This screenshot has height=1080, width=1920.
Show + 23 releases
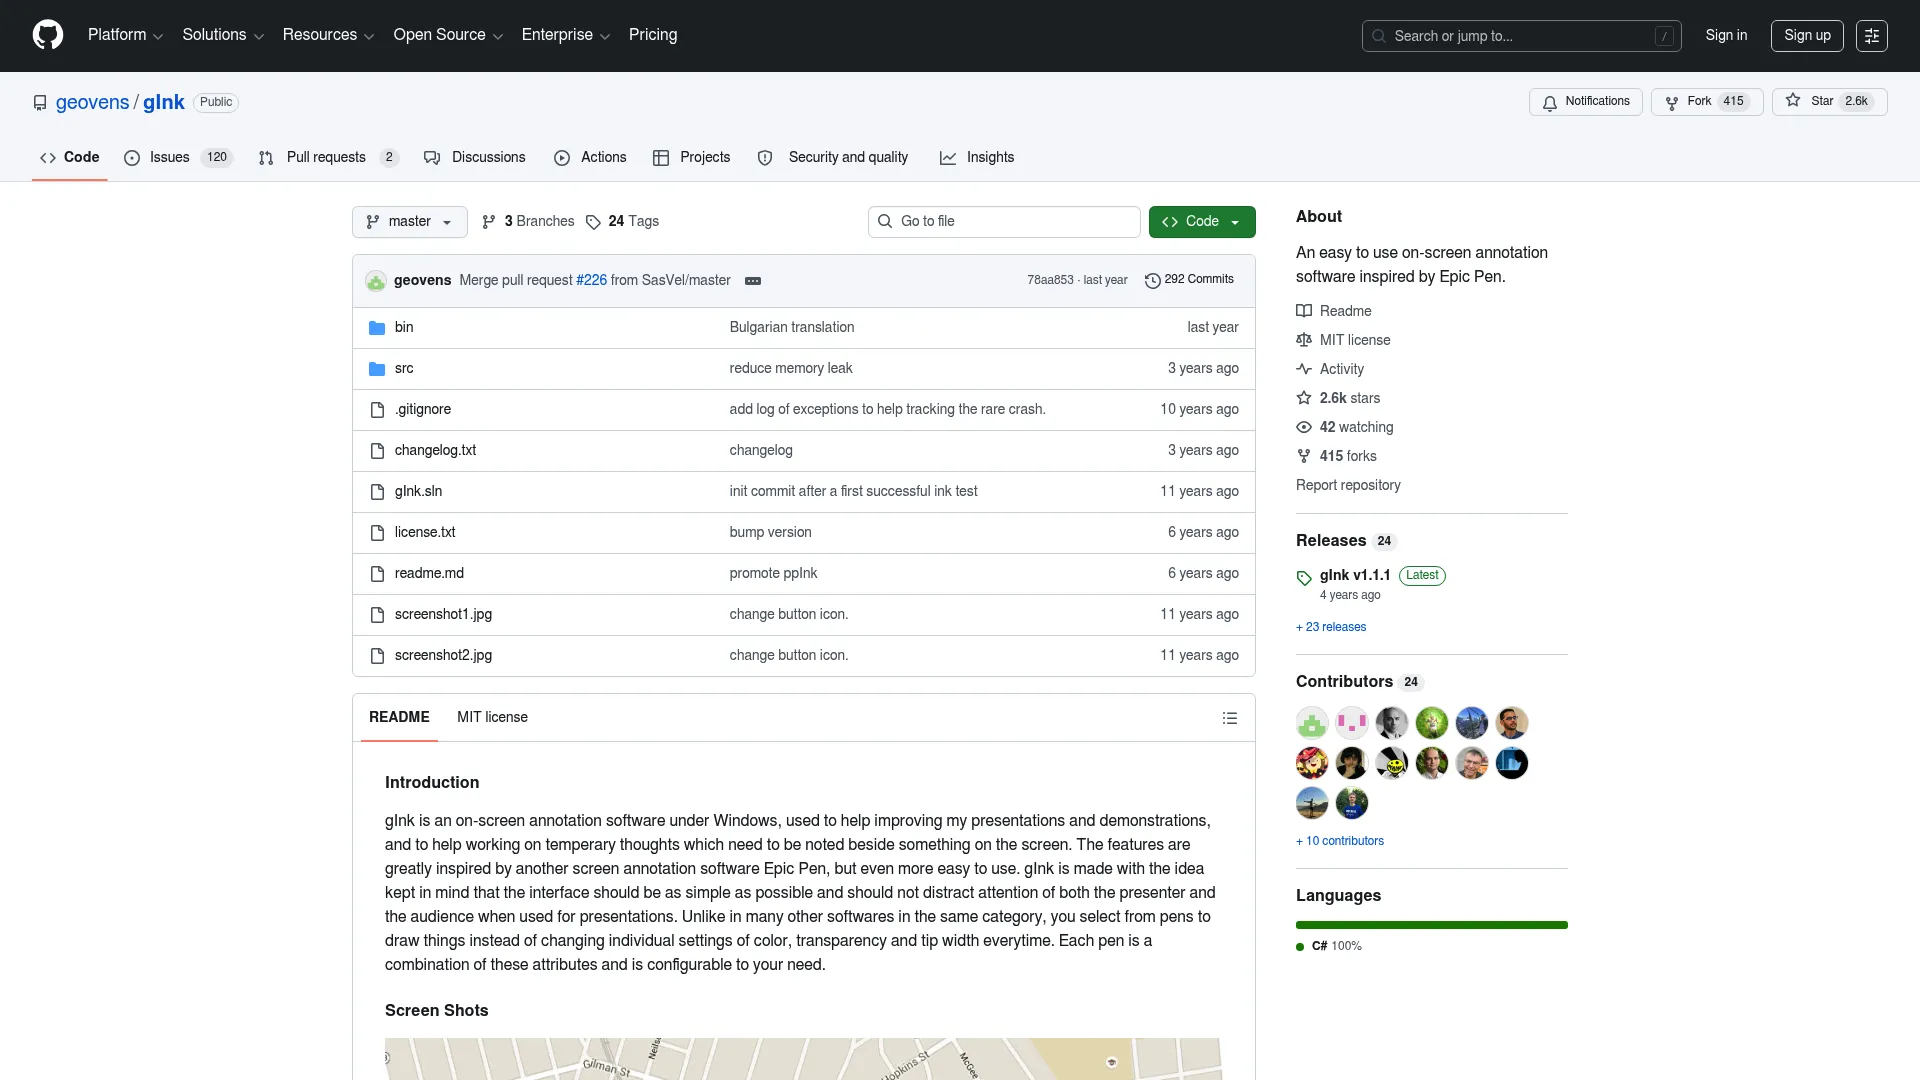1331,628
